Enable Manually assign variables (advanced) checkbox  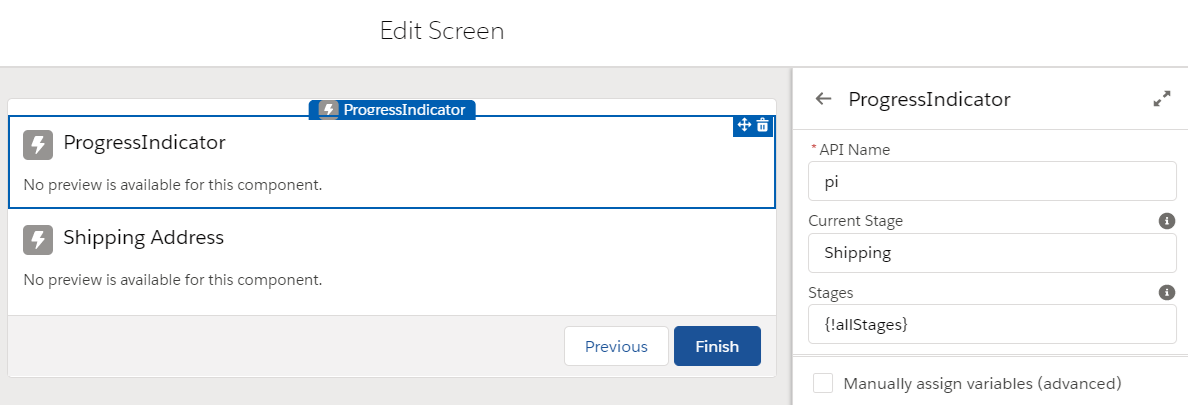point(823,383)
